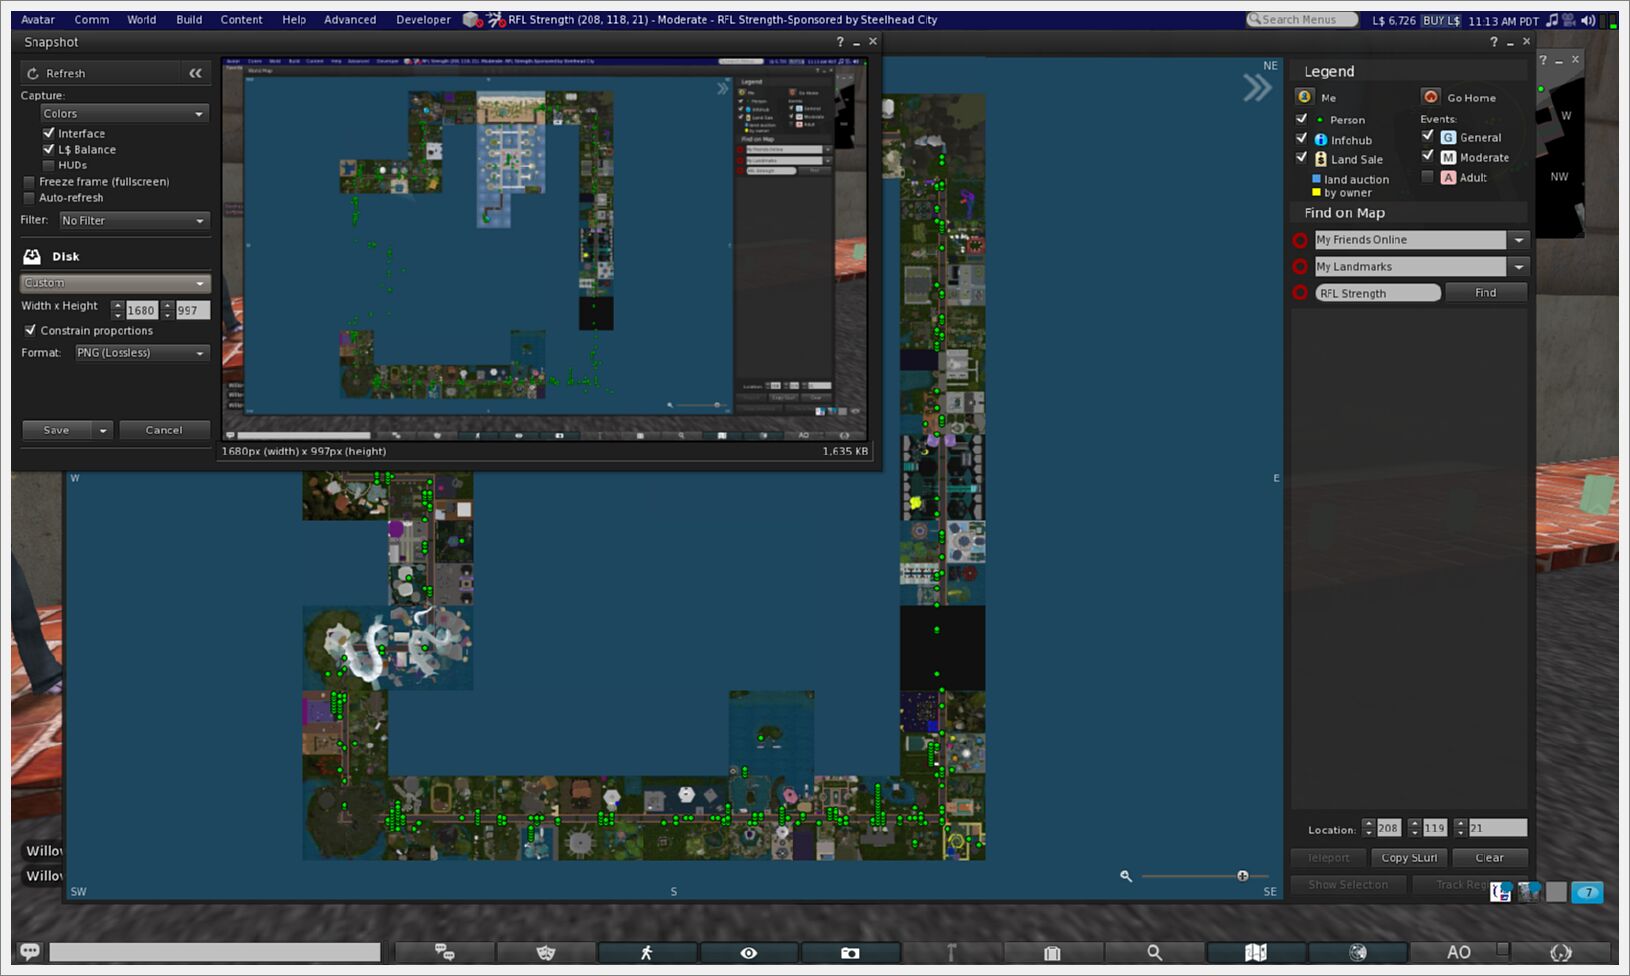Open the World menu
The image size is (1630, 976).
[141, 19]
